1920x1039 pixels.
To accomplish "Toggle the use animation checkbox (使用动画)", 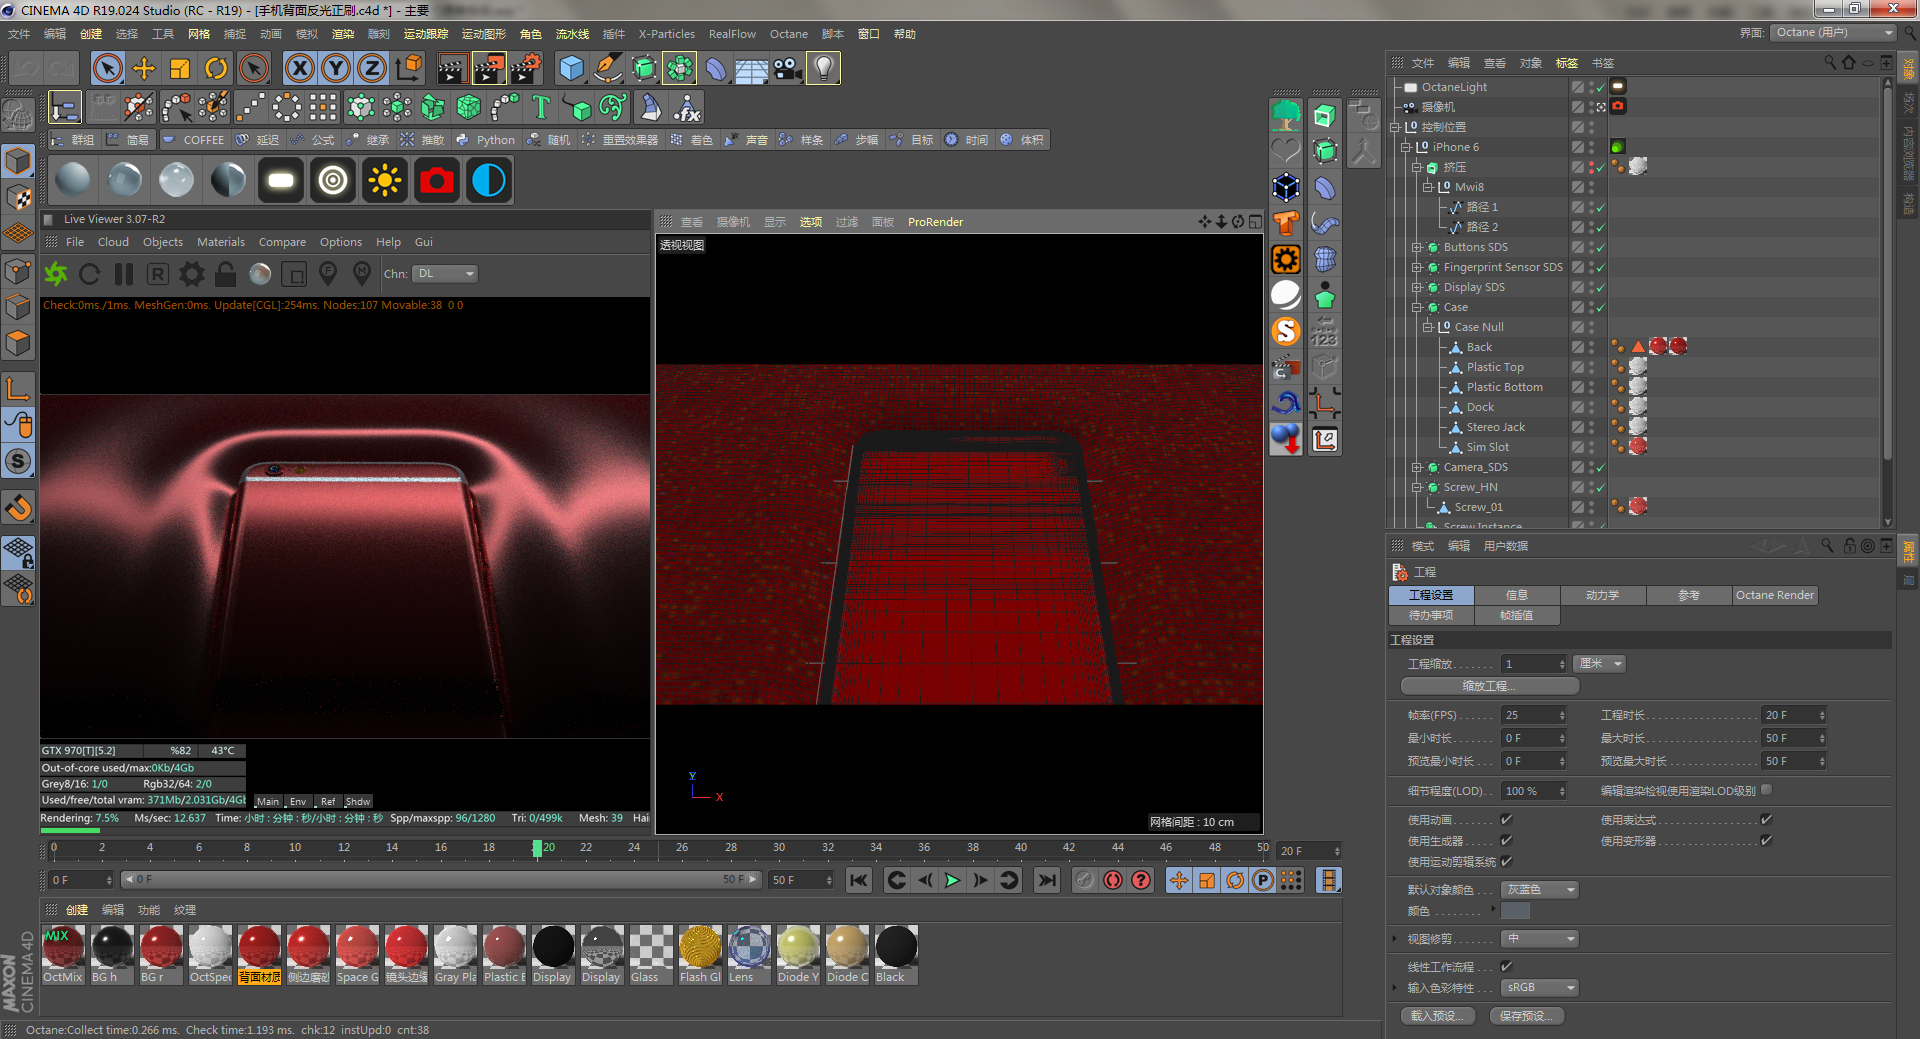I will coord(1507,820).
